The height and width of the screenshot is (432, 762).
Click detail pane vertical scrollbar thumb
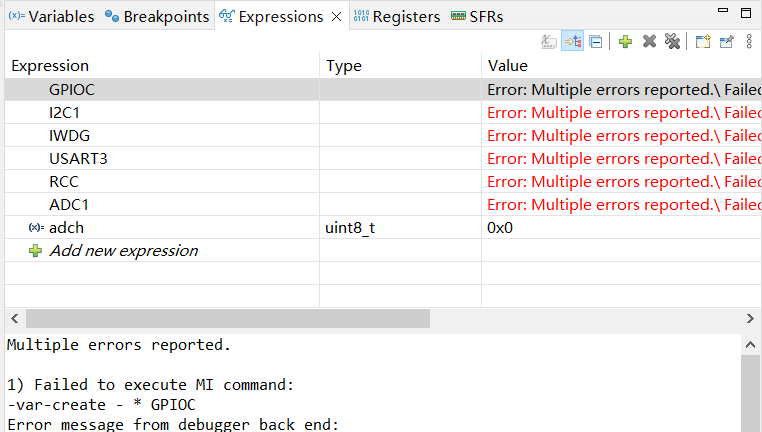tap(750, 394)
